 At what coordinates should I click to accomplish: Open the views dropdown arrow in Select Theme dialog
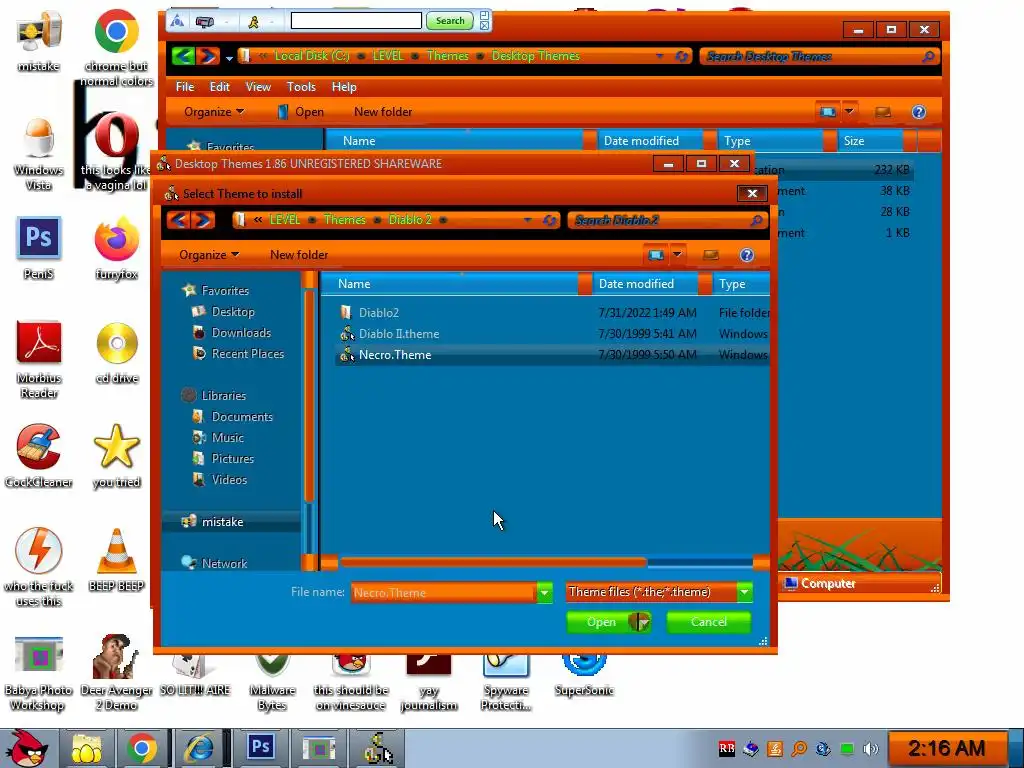677,255
